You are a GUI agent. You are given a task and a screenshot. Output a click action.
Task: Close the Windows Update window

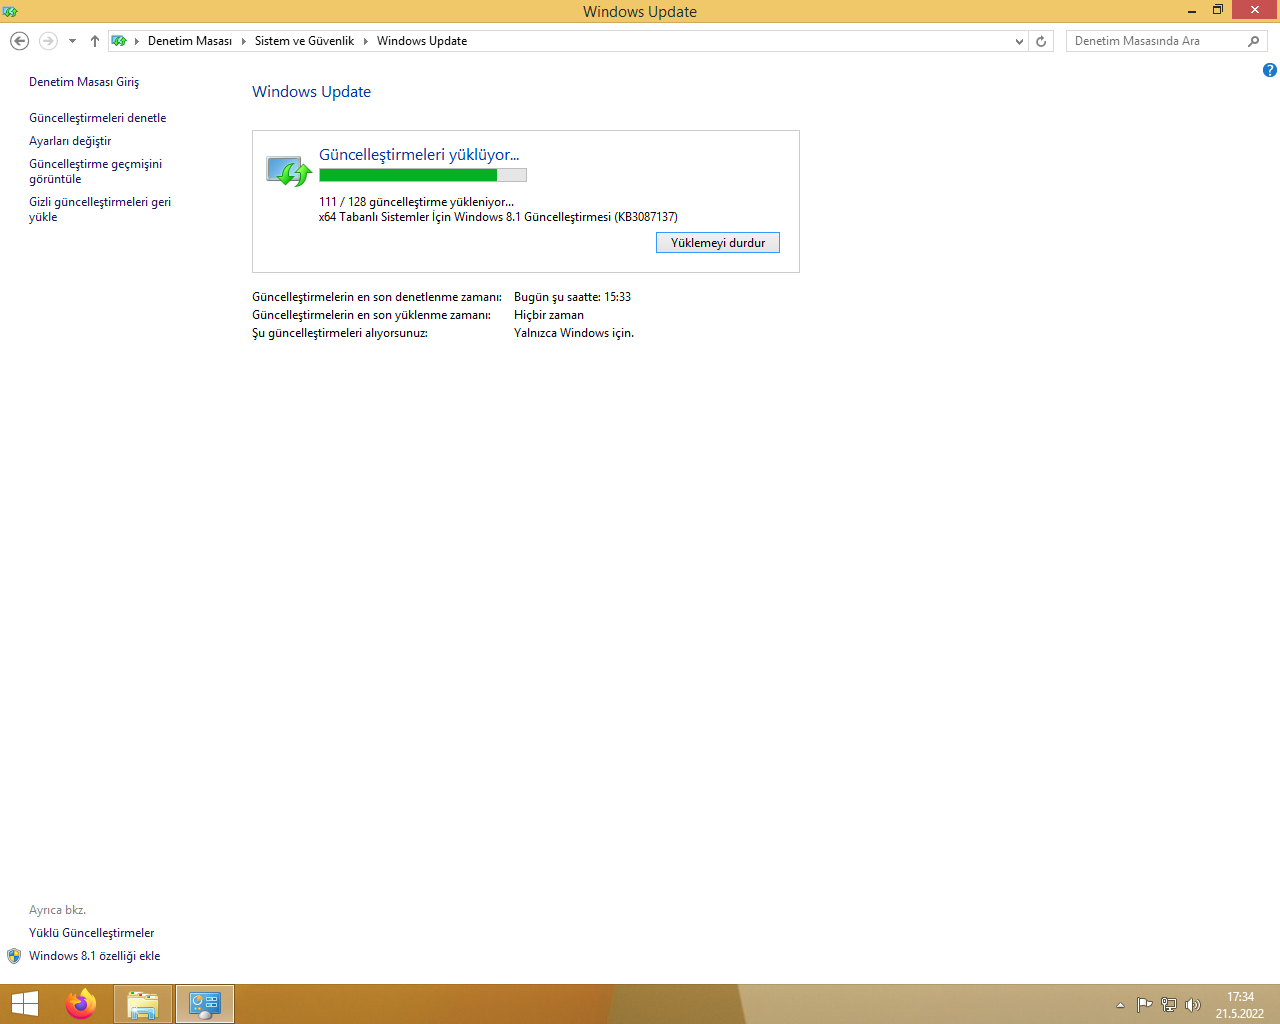tap(1255, 10)
